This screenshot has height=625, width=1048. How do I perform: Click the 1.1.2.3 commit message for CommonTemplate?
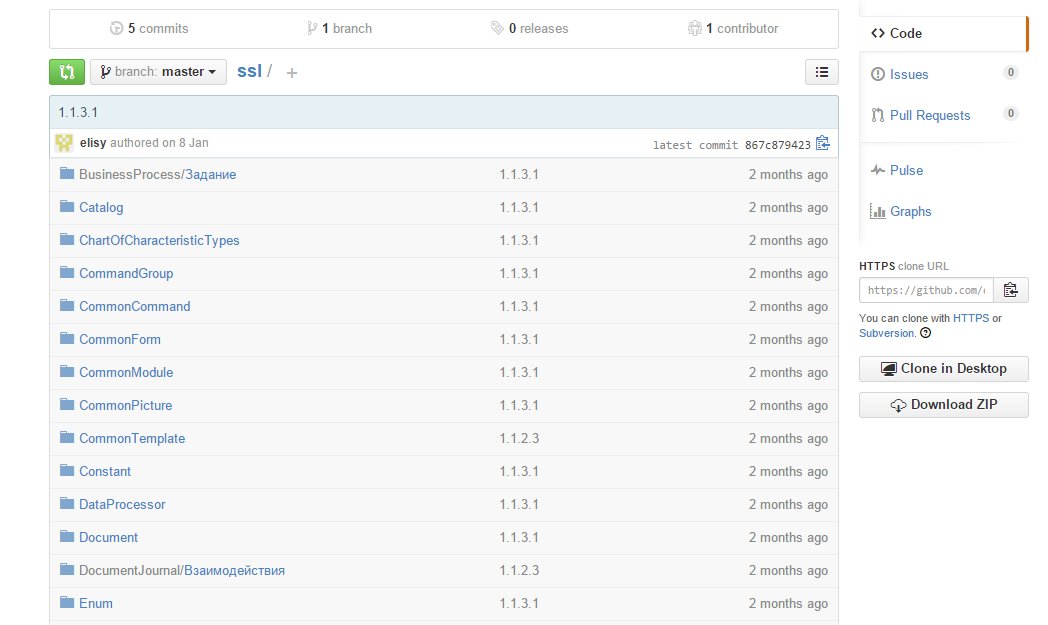[x=519, y=439]
